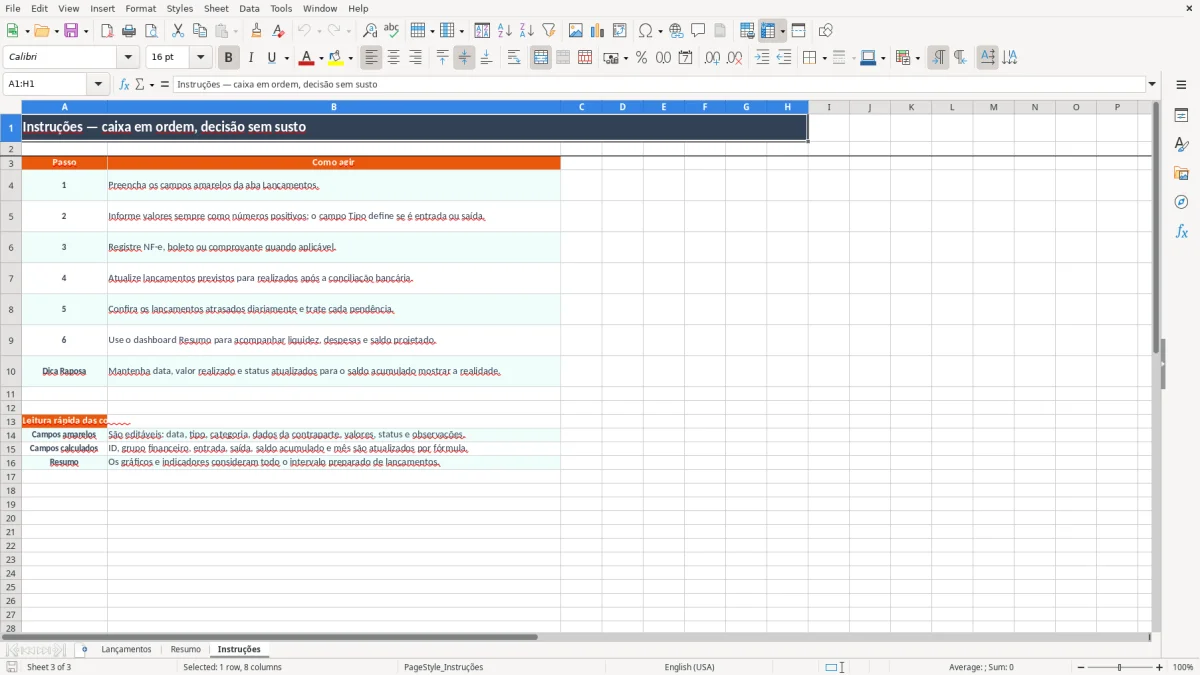Click the Cut scissors icon
Screen dimensions: 1200x675
click(178, 31)
